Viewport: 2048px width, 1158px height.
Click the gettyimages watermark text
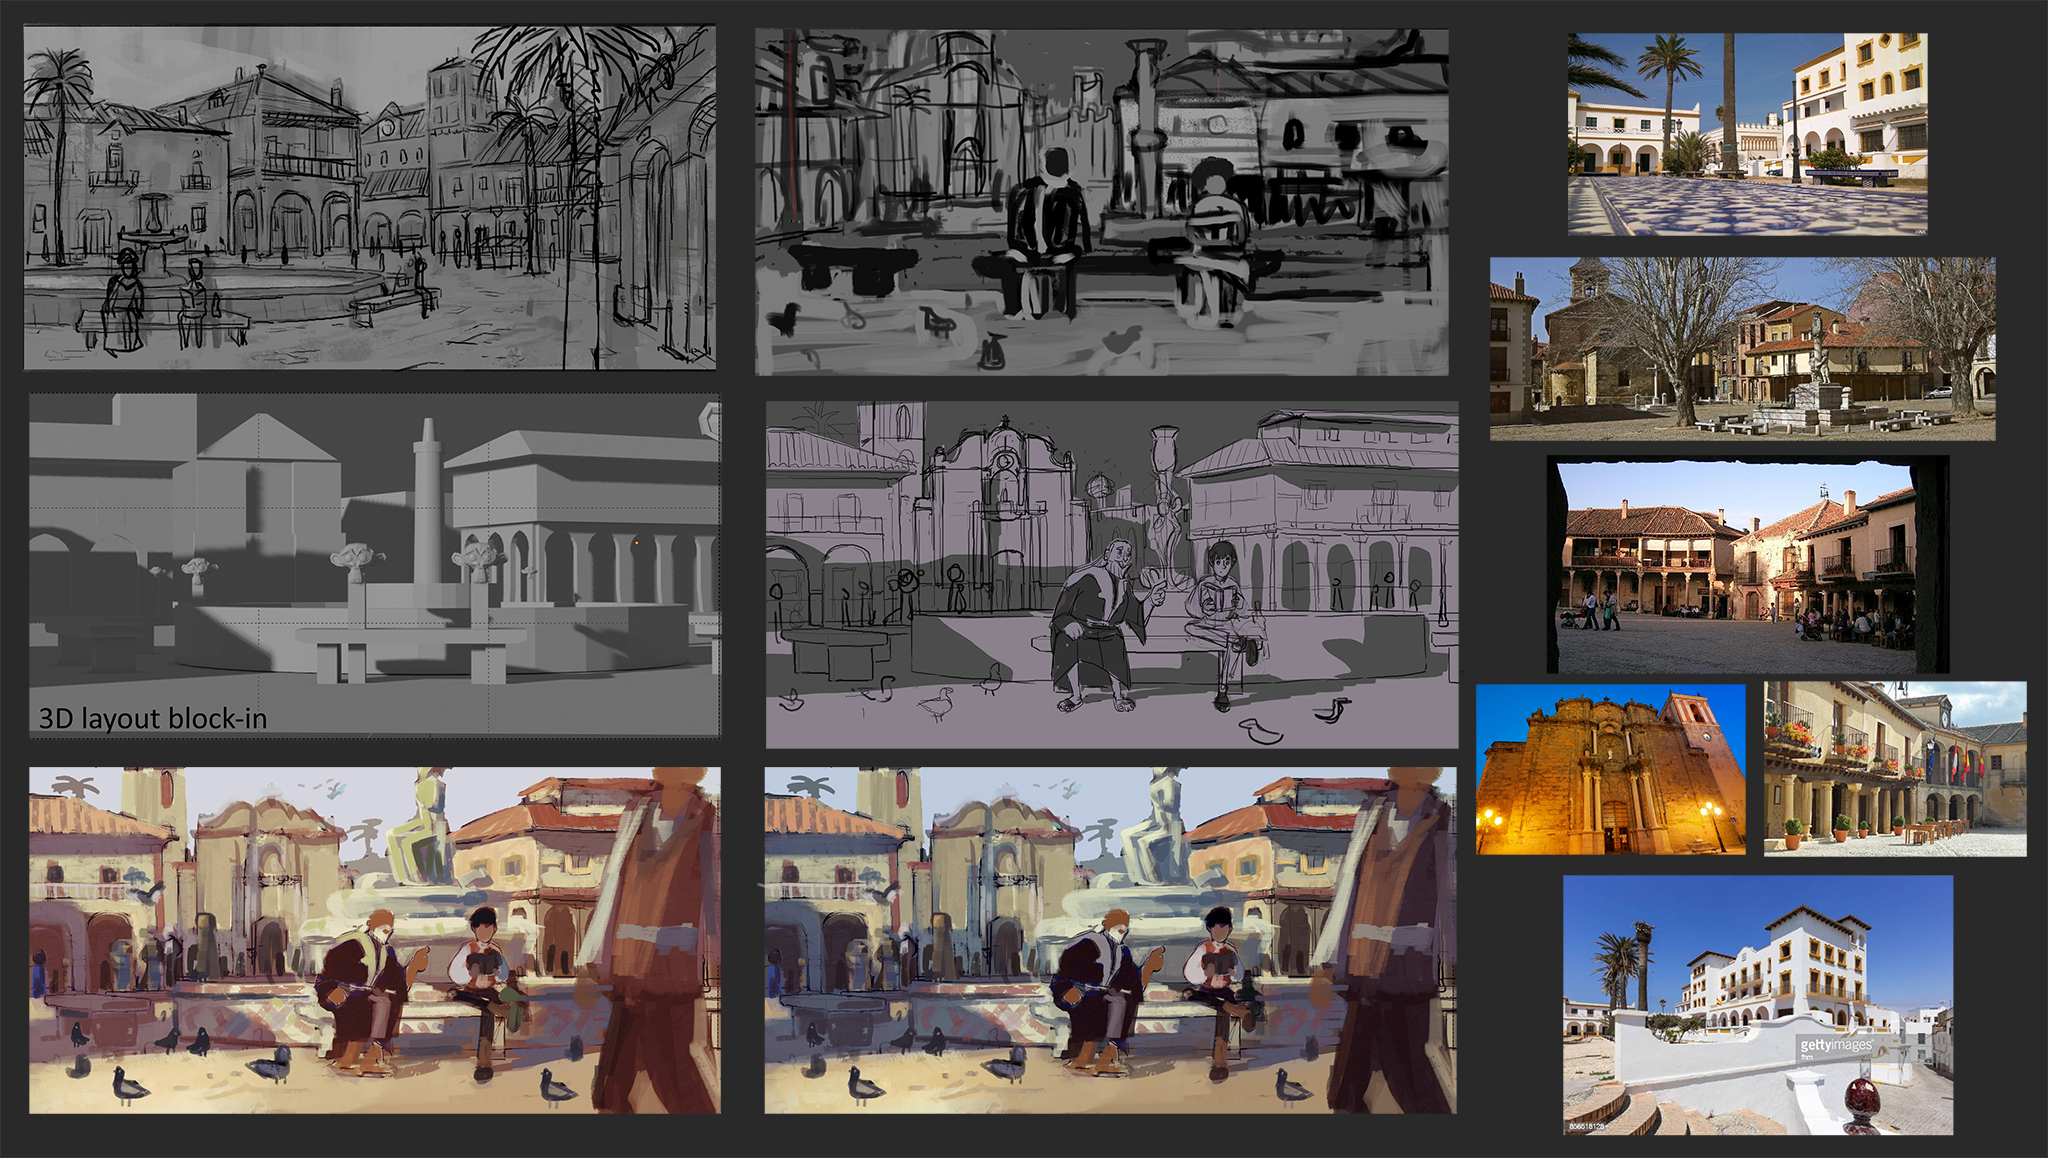(1835, 1045)
